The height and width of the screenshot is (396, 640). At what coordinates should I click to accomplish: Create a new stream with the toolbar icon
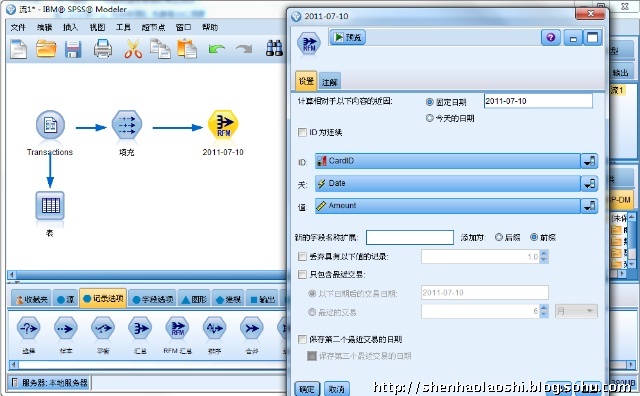18,49
